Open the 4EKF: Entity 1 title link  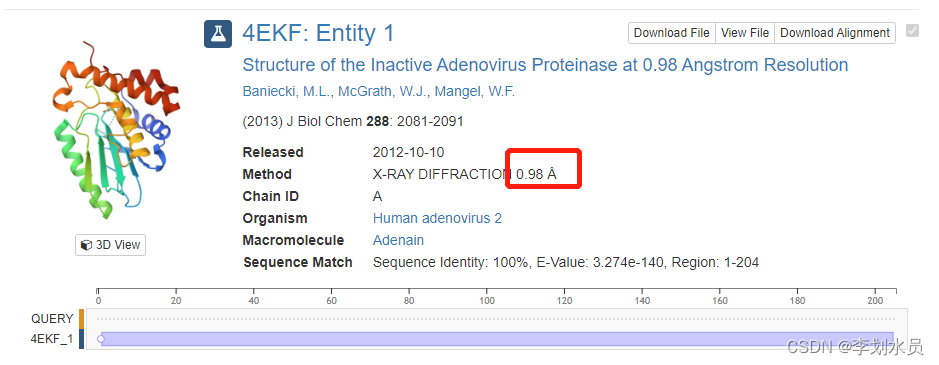point(319,33)
